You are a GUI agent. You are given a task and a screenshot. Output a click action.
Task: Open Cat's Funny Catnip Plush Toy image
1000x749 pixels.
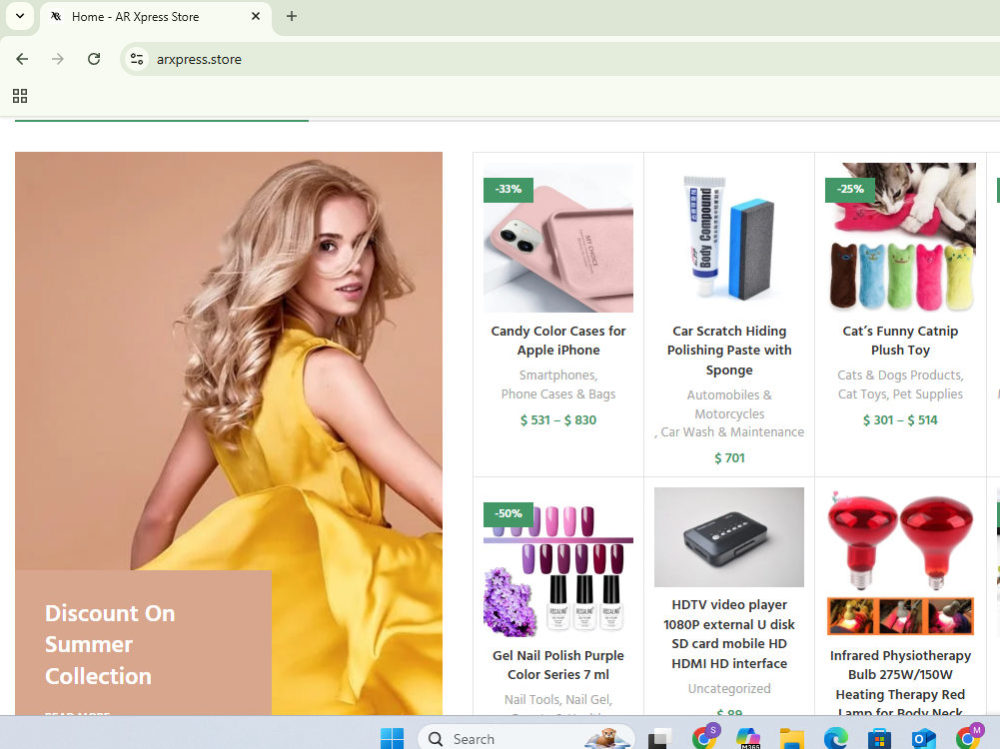pyautogui.click(x=900, y=237)
